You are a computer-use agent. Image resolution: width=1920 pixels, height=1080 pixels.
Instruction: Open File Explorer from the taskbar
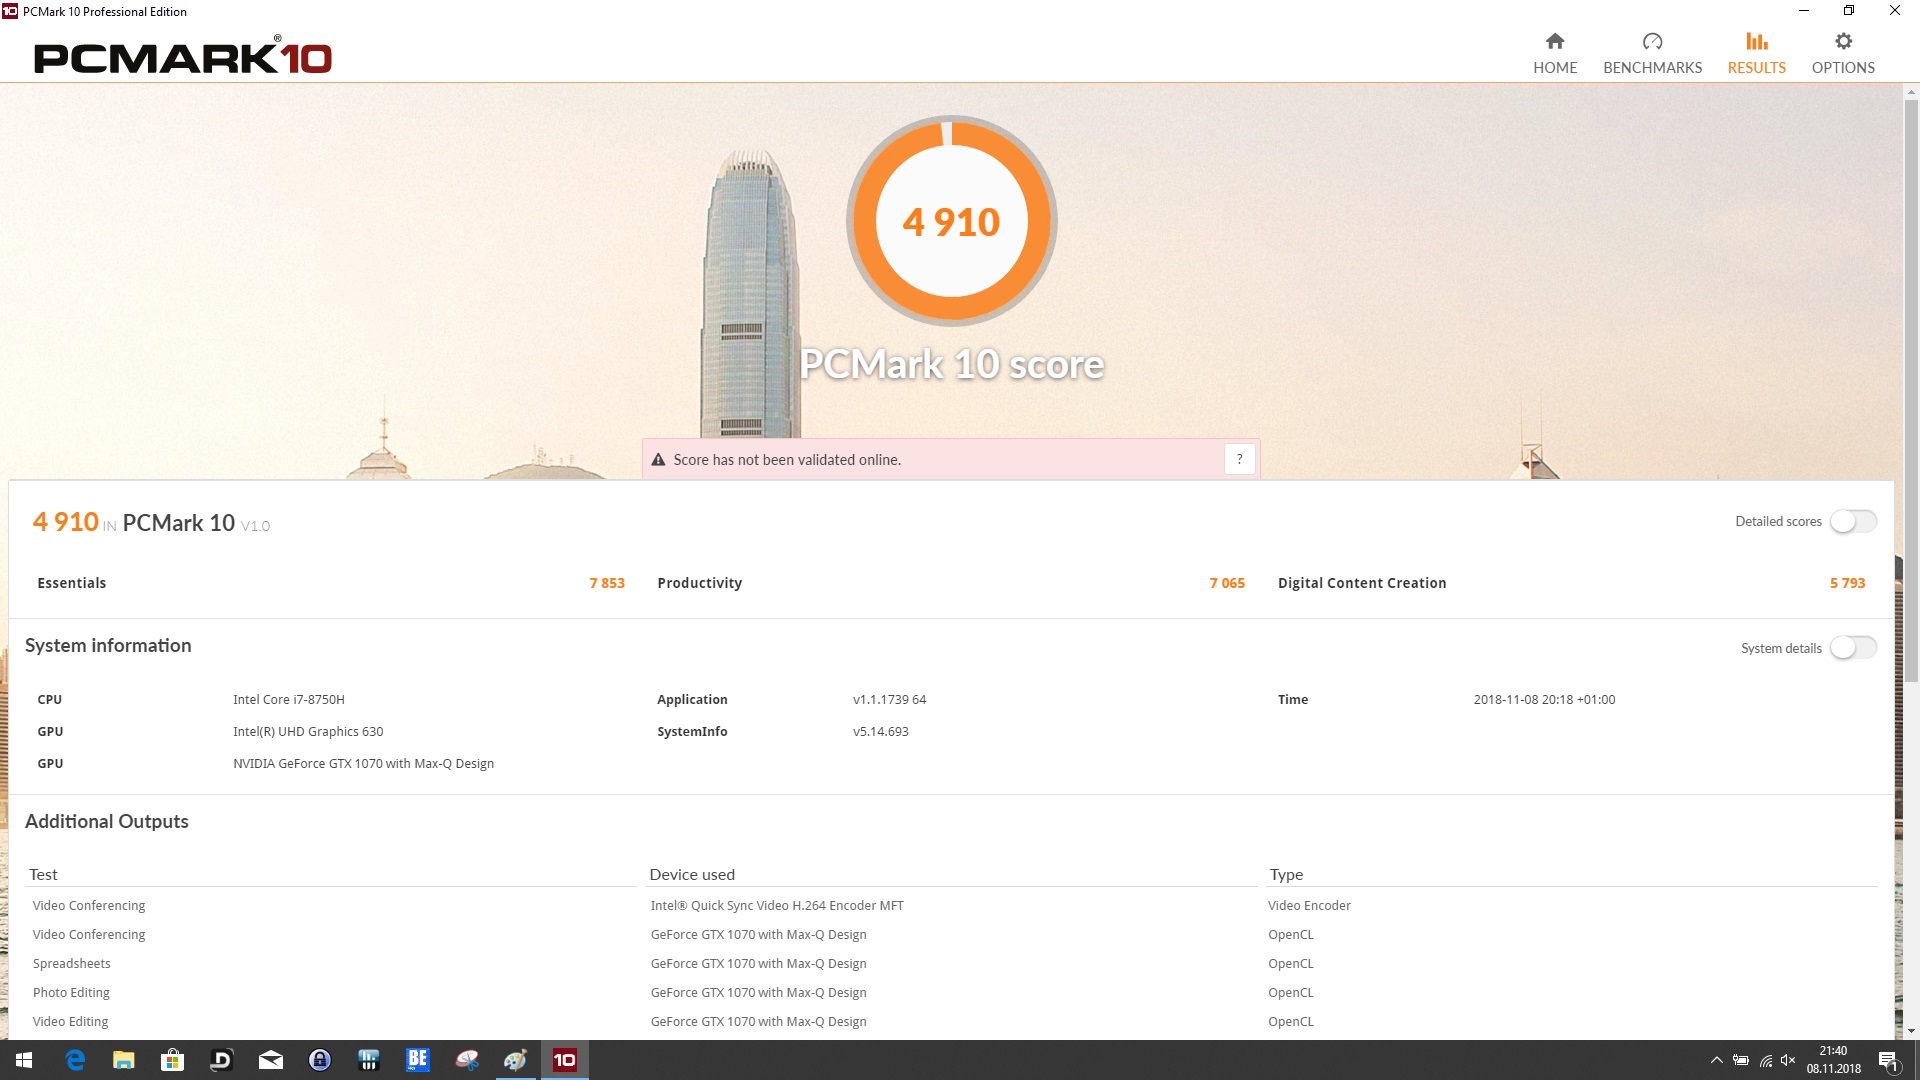coord(124,1060)
